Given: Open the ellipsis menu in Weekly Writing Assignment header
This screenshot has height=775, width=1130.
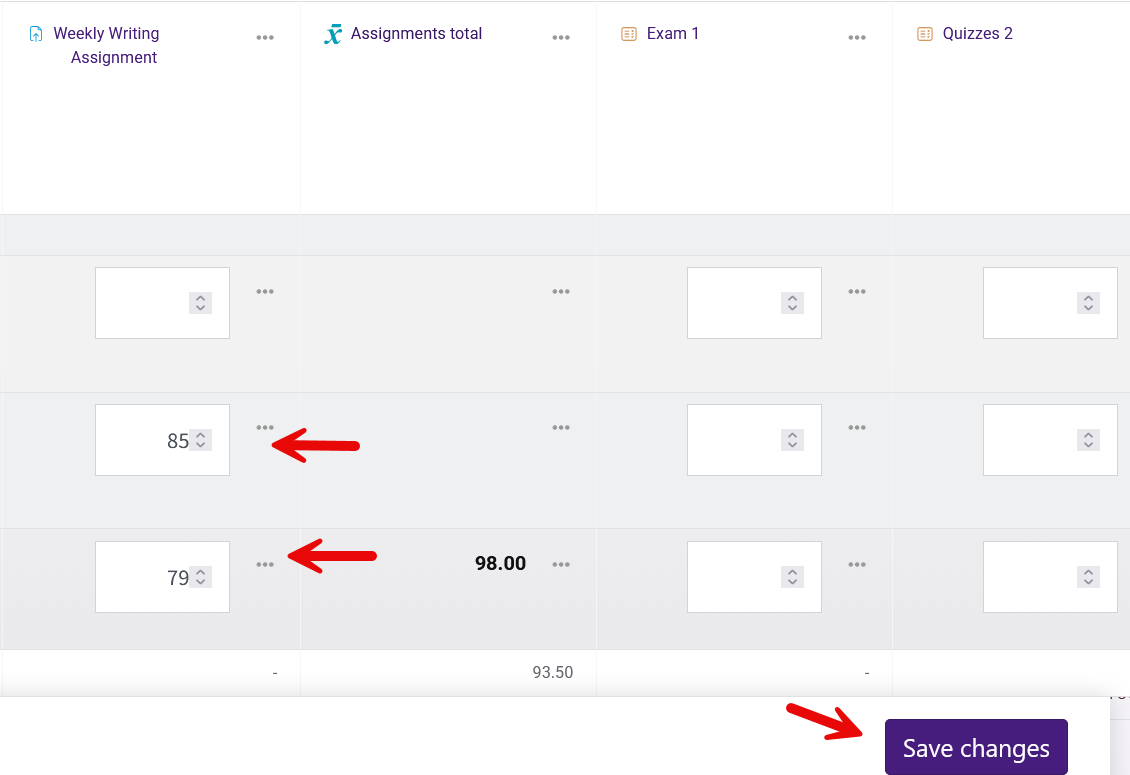Looking at the screenshot, I should (x=265, y=37).
